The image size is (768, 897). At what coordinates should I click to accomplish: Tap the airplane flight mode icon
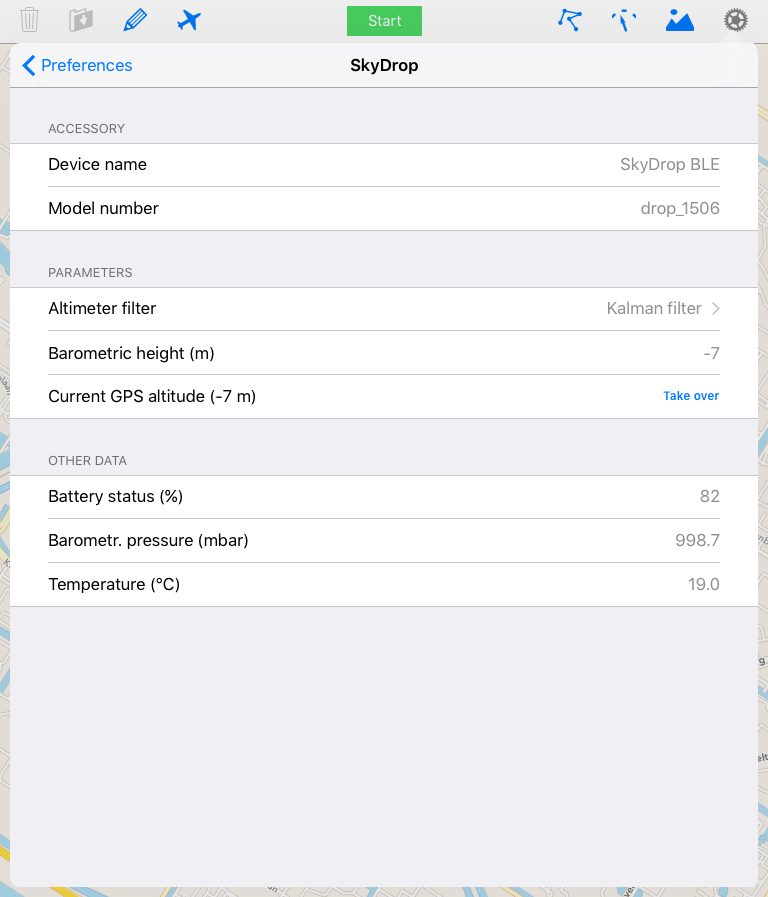189,21
